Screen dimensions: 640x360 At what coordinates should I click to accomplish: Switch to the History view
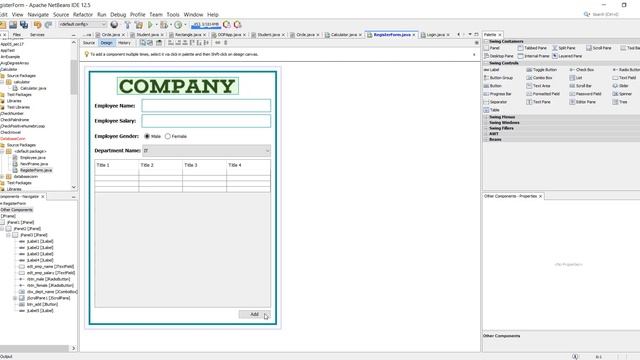[124, 43]
